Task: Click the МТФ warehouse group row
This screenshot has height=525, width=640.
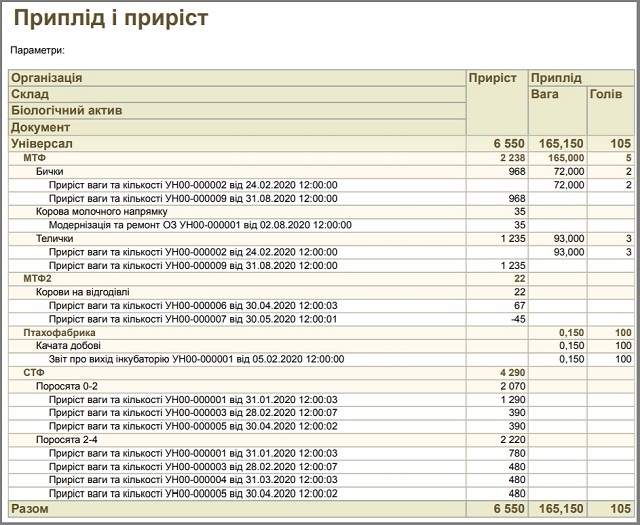Action: click(322, 158)
